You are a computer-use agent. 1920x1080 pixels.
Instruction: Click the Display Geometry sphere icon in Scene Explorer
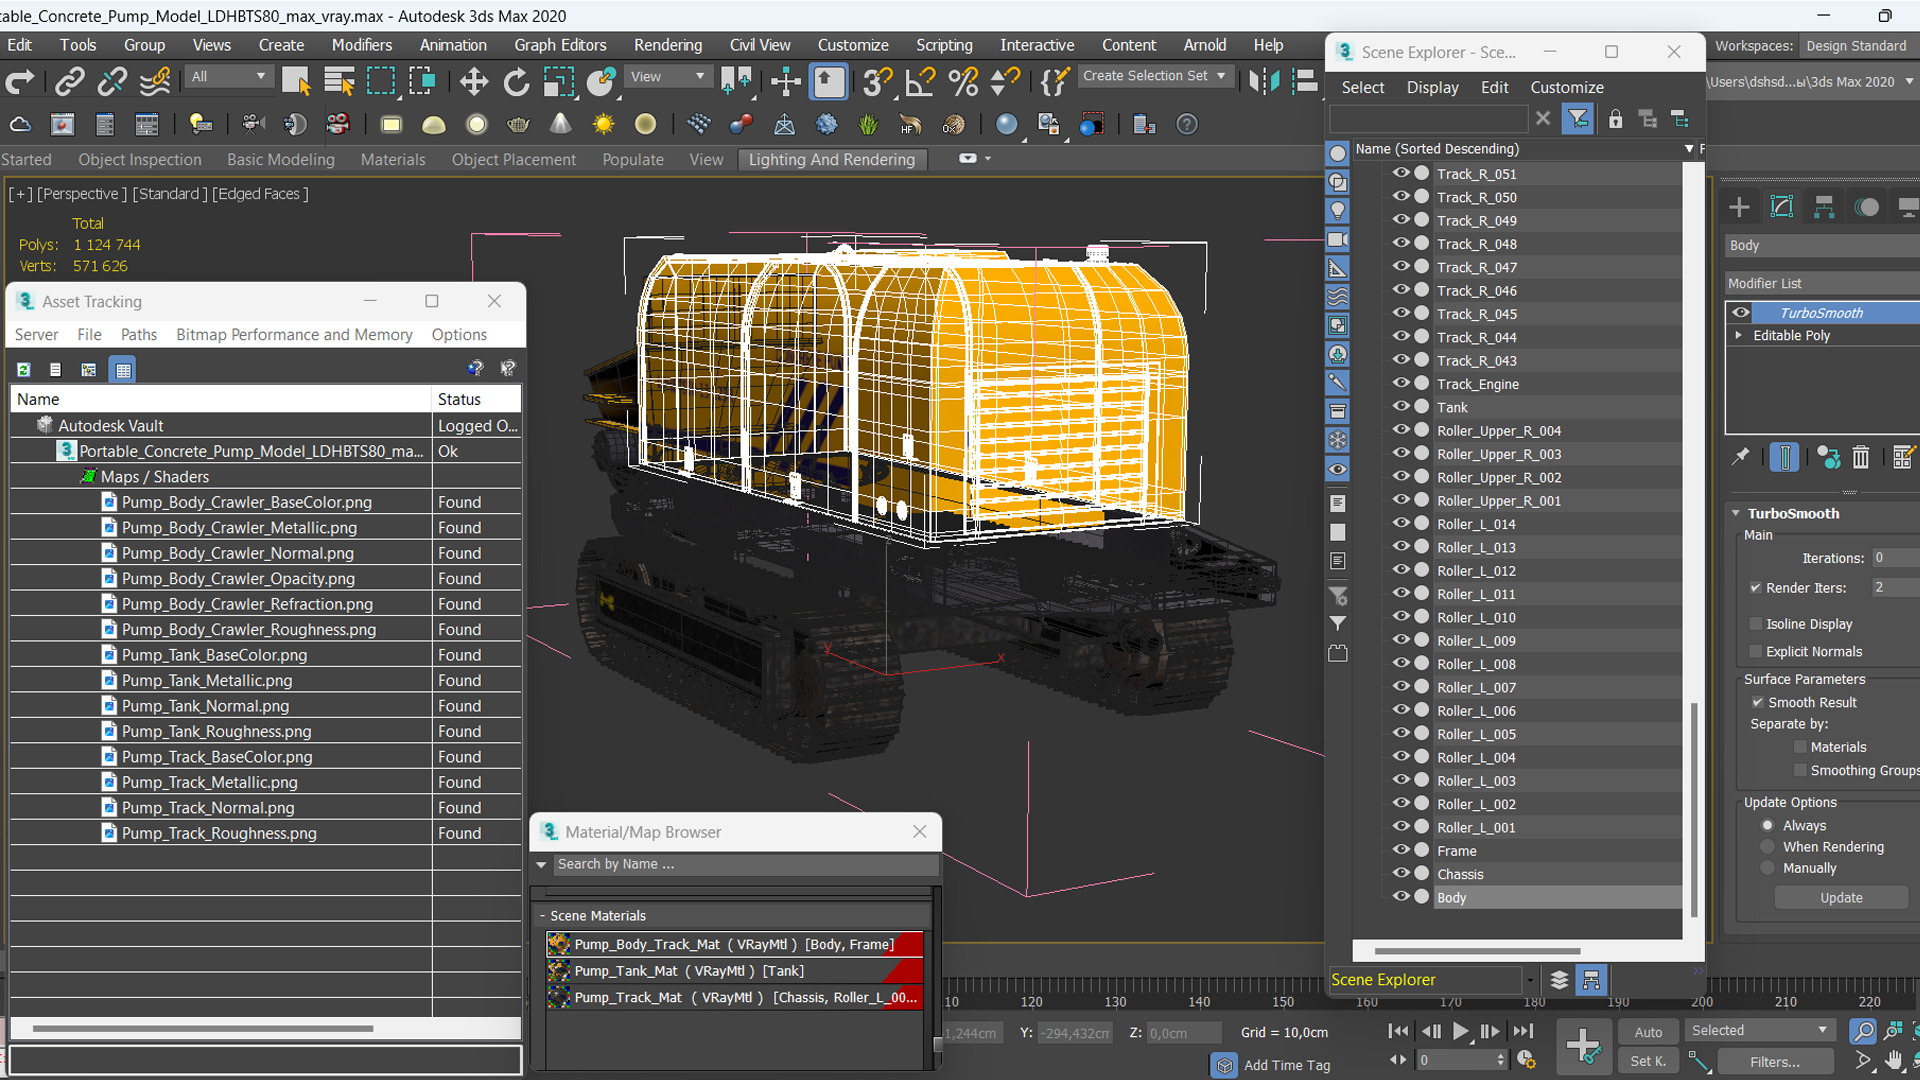1337,154
